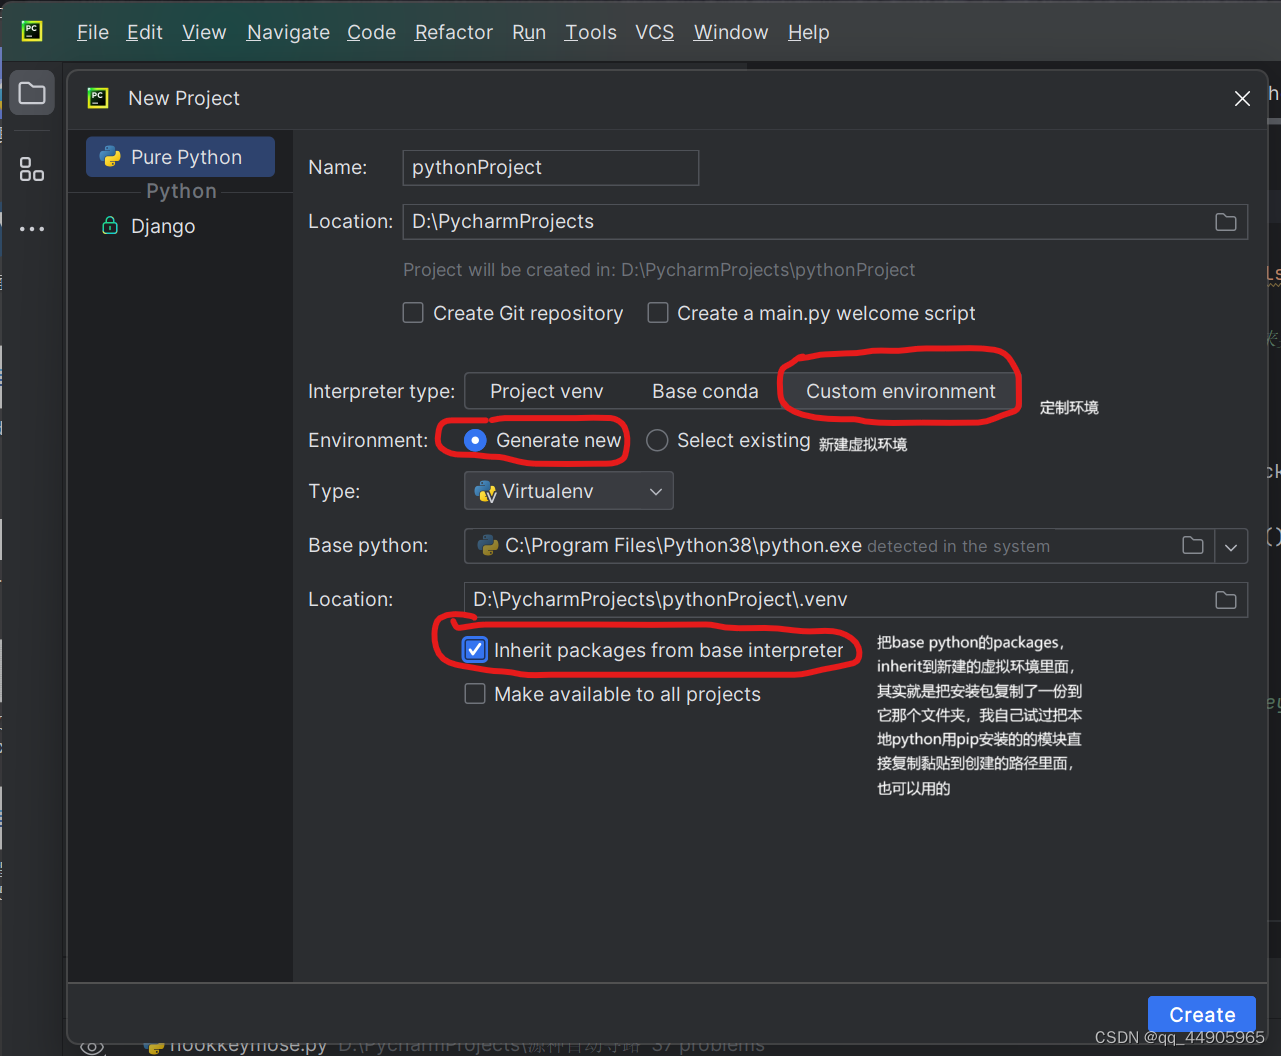Check Create a main.py welcome script
The width and height of the screenshot is (1281, 1056).
(658, 313)
